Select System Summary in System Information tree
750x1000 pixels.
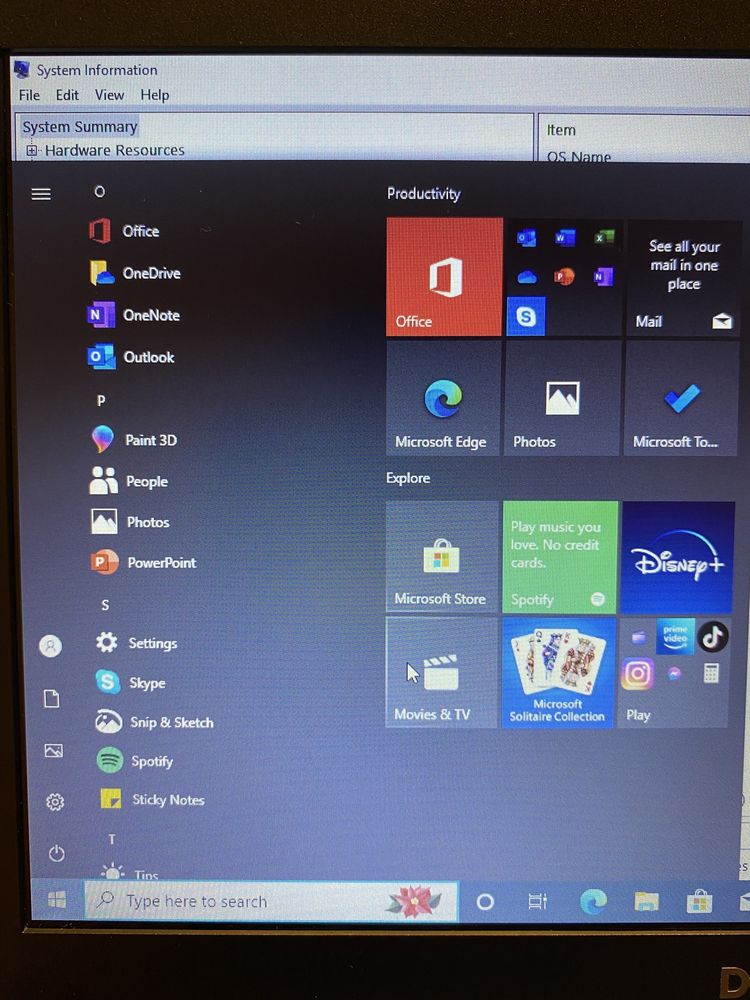80,127
